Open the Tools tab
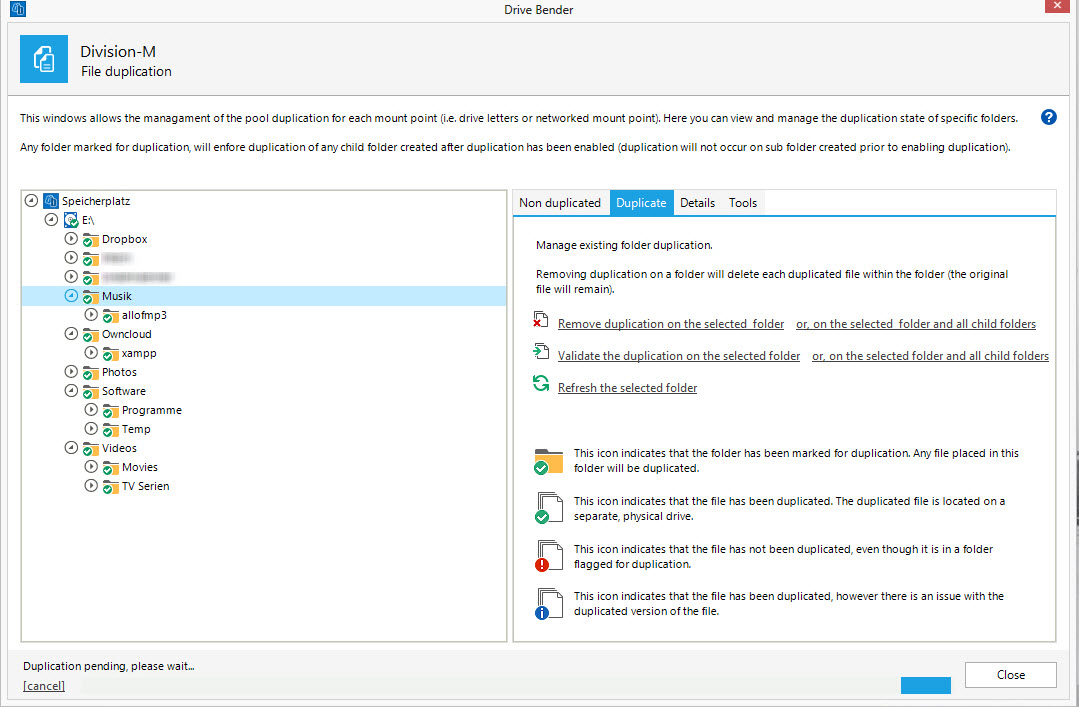 click(x=743, y=203)
